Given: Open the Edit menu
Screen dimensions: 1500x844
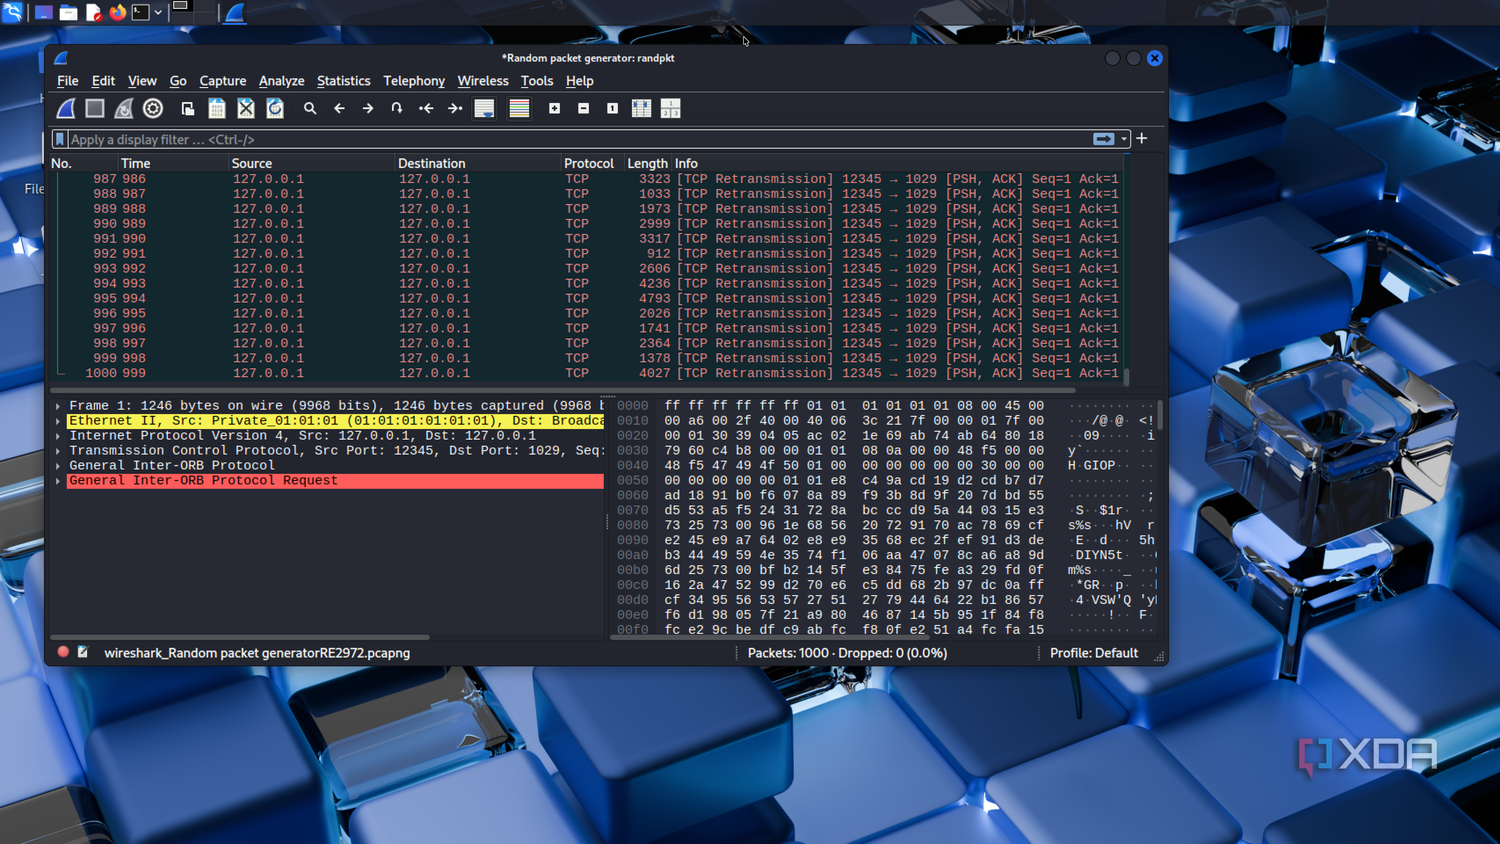Looking at the screenshot, I should pos(103,81).
